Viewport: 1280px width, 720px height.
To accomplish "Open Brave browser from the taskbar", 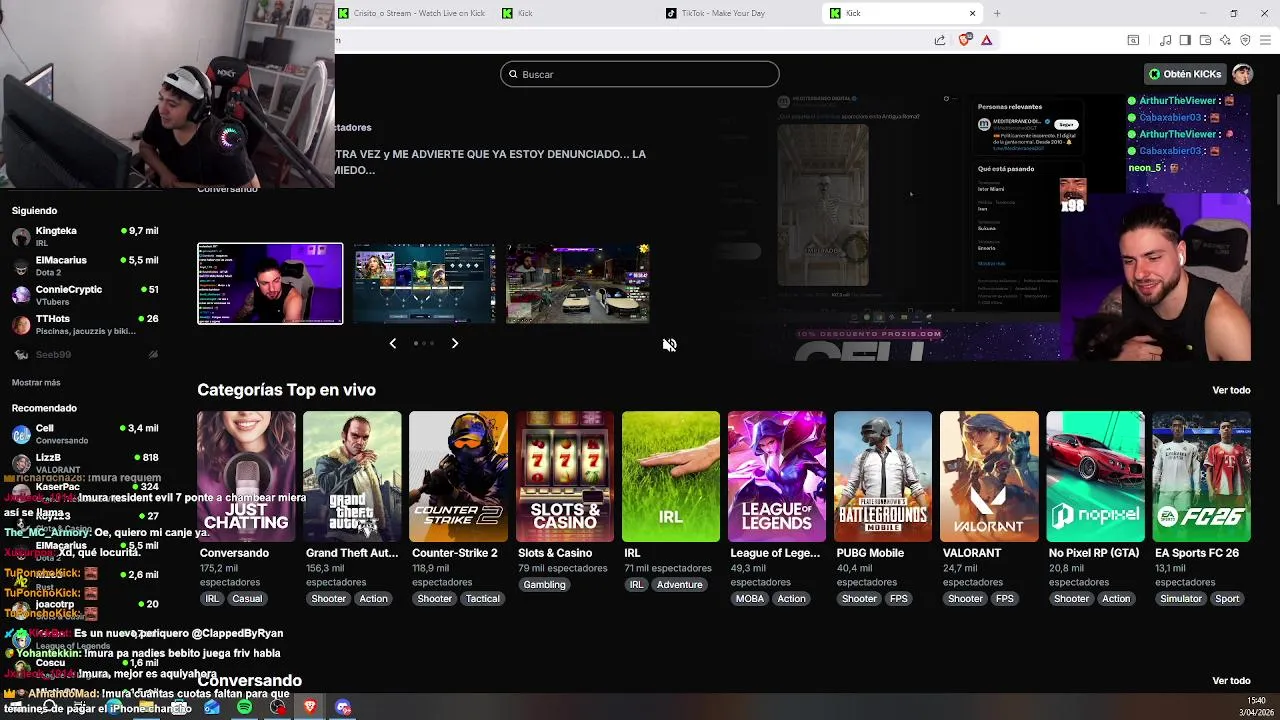I will coord(310,707).
